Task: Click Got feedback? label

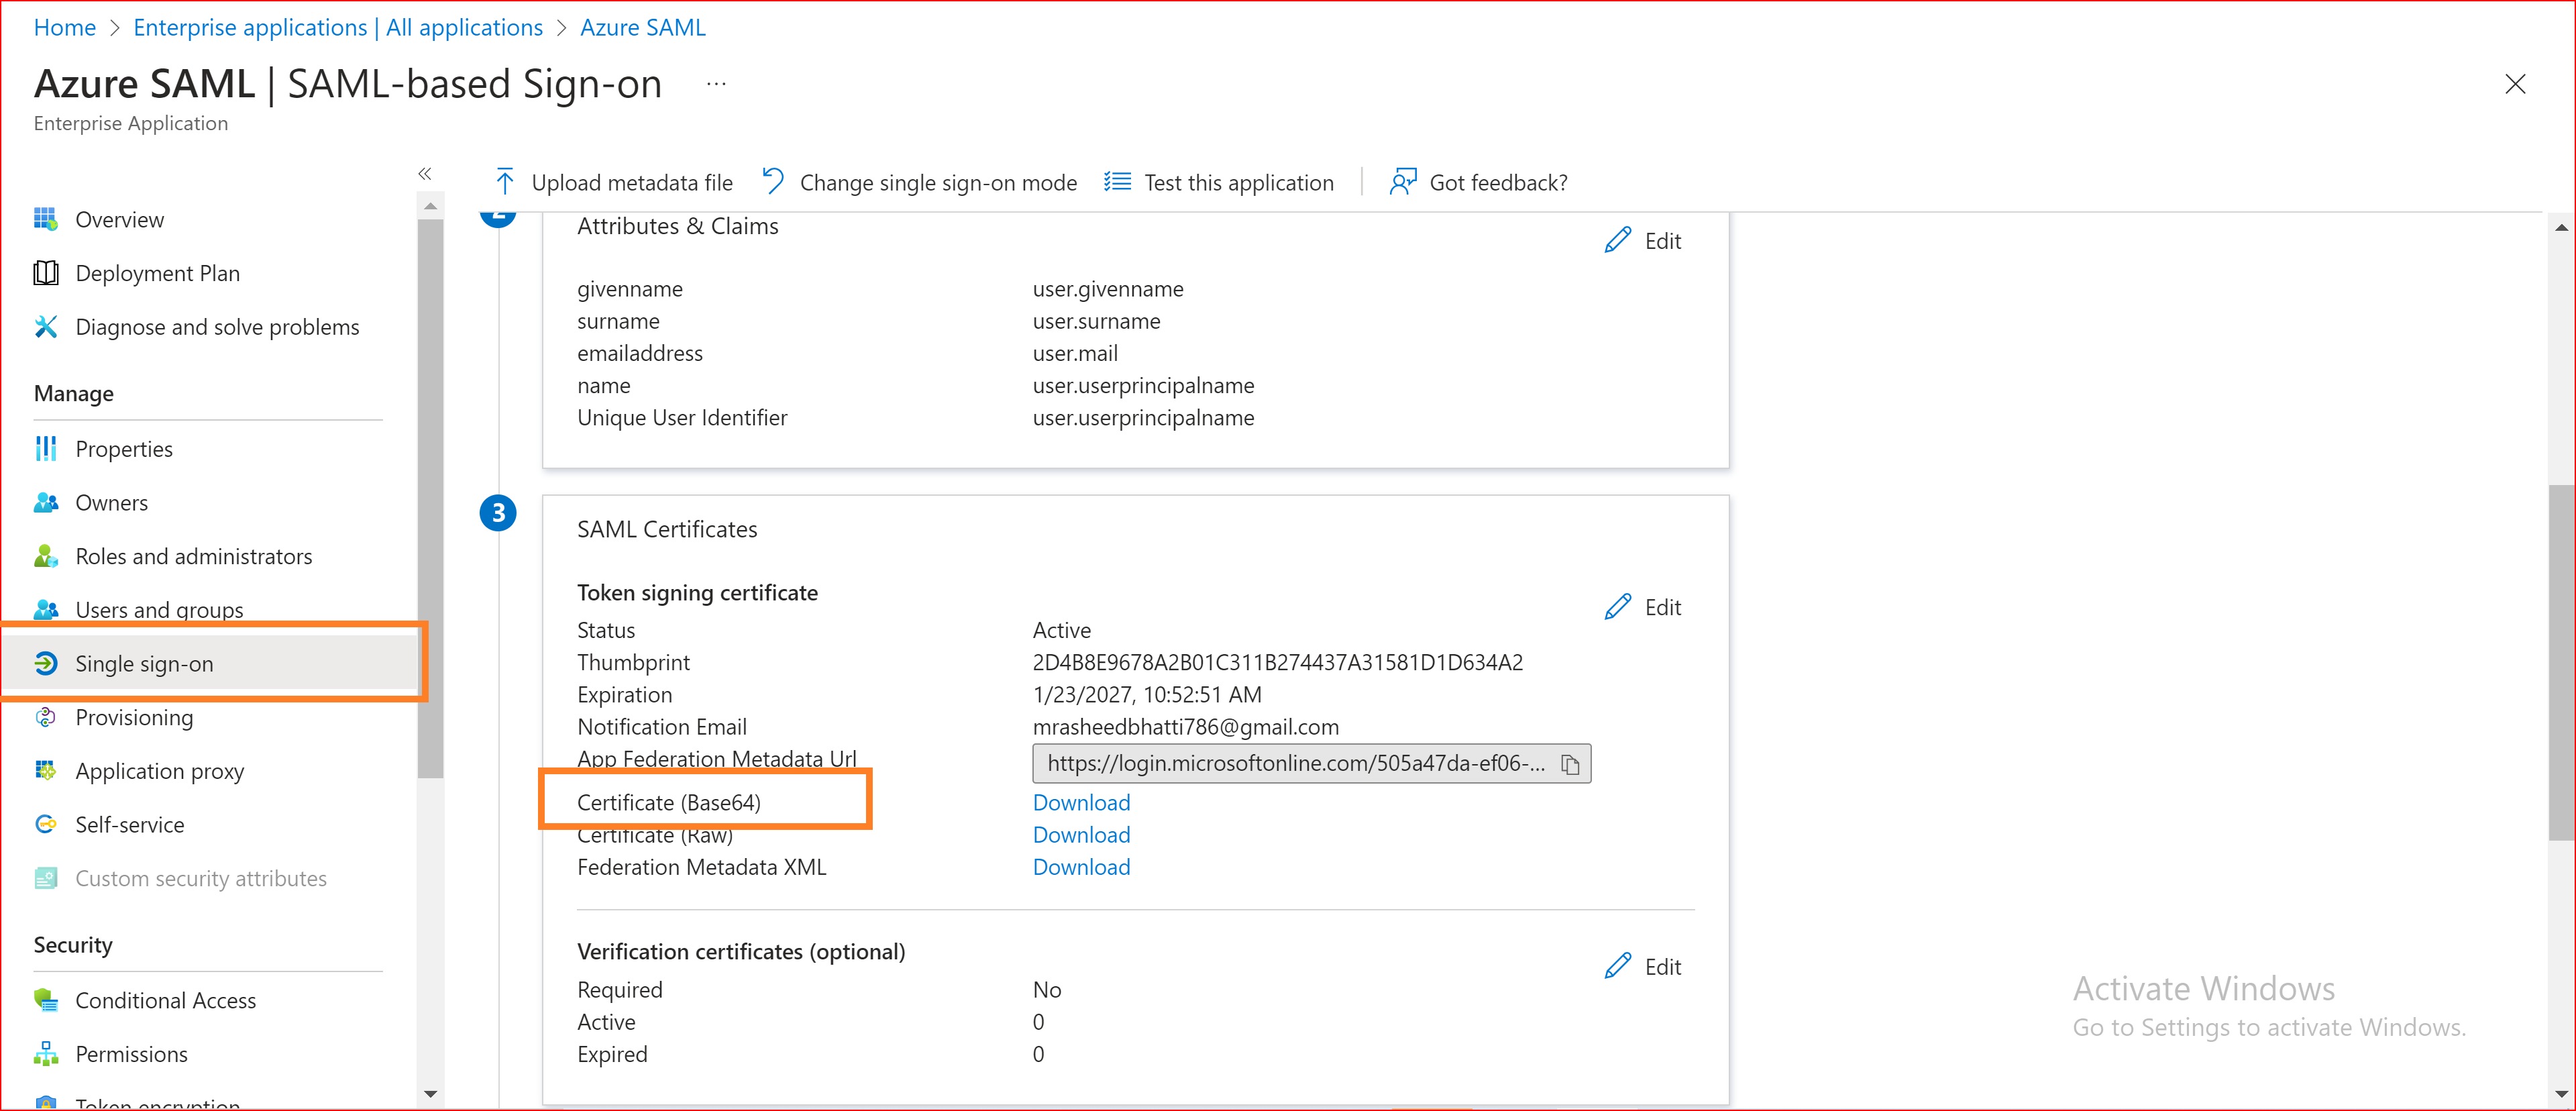Action: pyautogui.click(x=1498, y=183)
